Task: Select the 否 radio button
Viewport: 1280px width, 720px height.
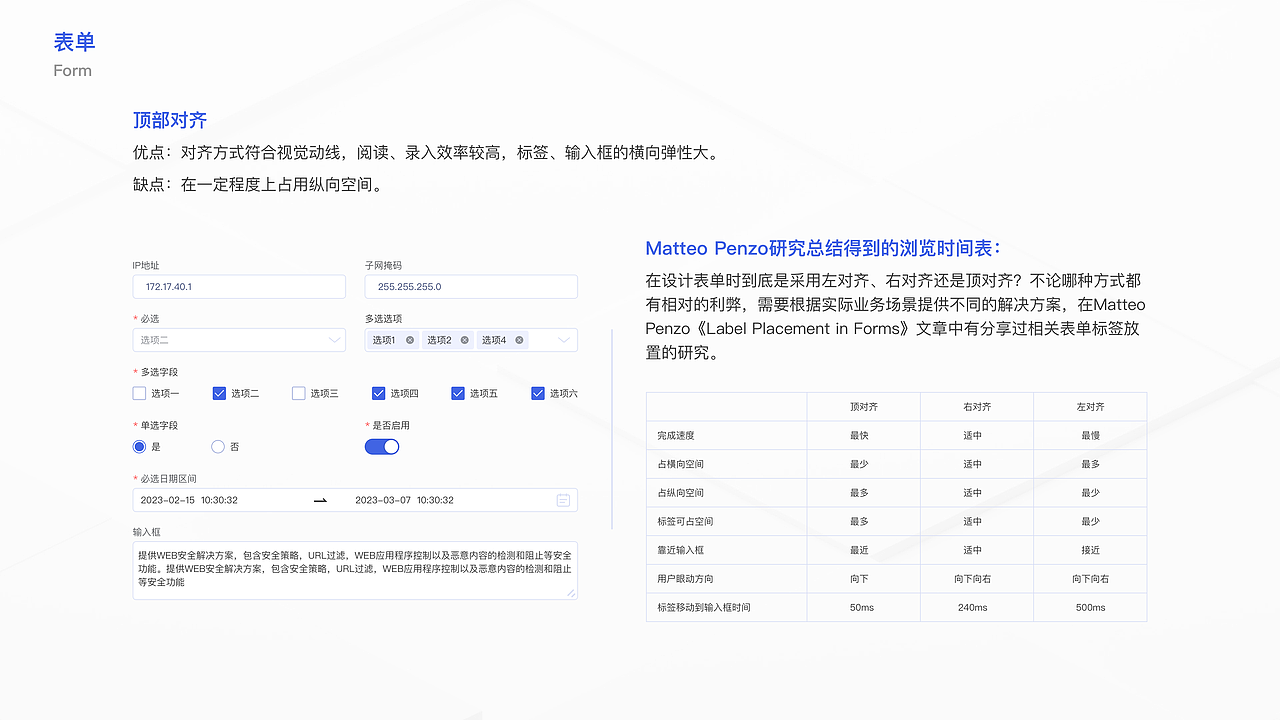Action: 218,447
